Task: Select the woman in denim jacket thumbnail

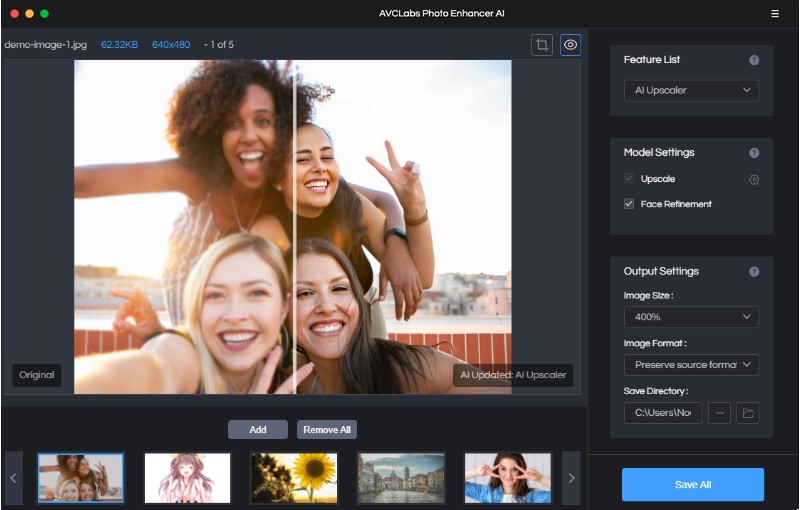Action: click(x=508, y=478)
